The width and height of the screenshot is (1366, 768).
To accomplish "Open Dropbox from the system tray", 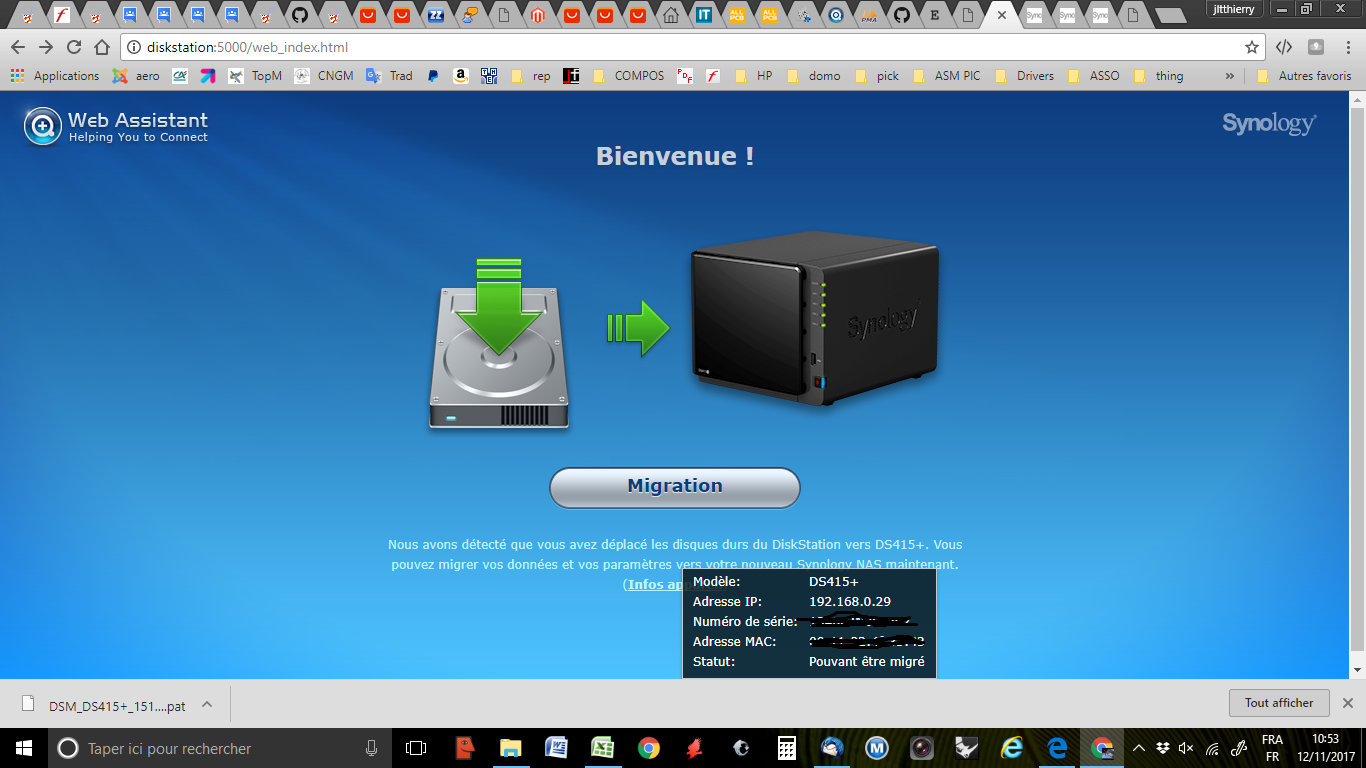I will (x=1162, y=748).
